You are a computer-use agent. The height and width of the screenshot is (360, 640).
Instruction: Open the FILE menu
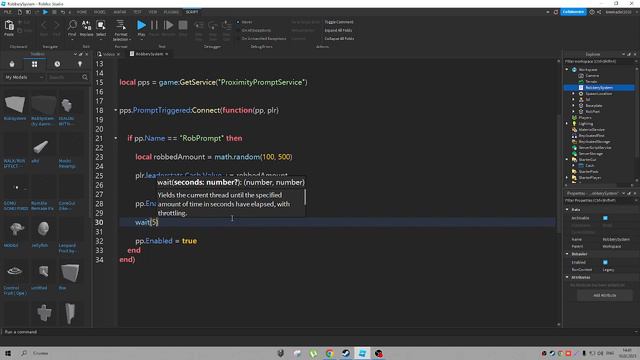[7, 12]
